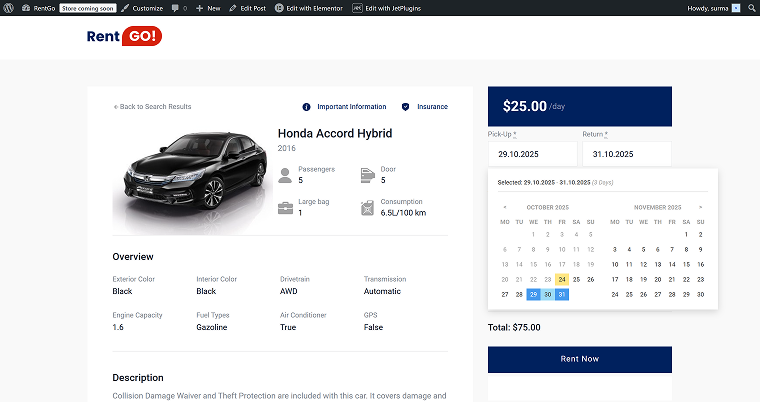Viewport: 760px width, 402px height.
Task: Click the Consumption fuel icon
Action: tap(367, 208)
